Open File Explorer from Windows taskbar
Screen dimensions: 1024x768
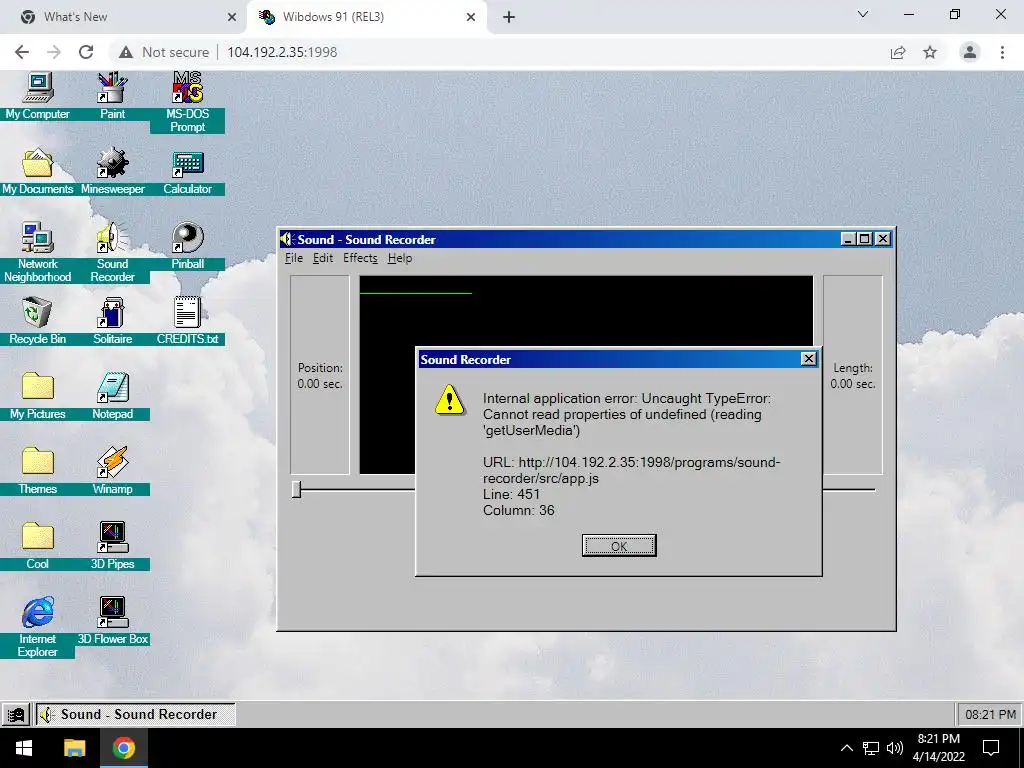point(74,748)
